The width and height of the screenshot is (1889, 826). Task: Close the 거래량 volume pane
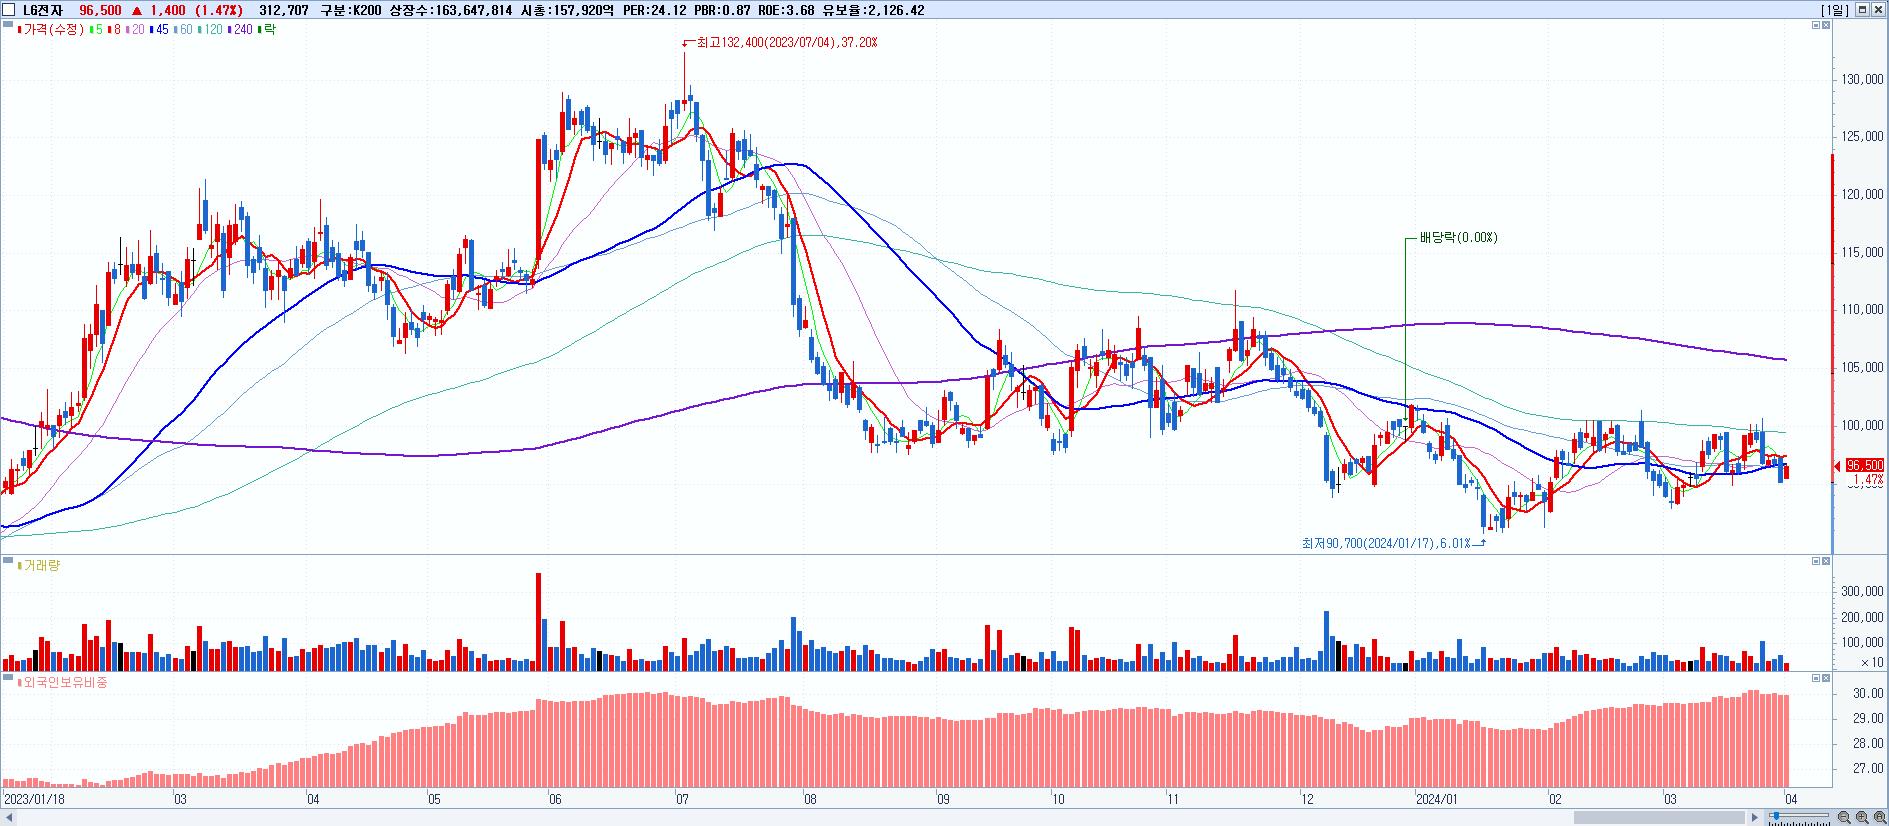click(x=1826, y=562)
